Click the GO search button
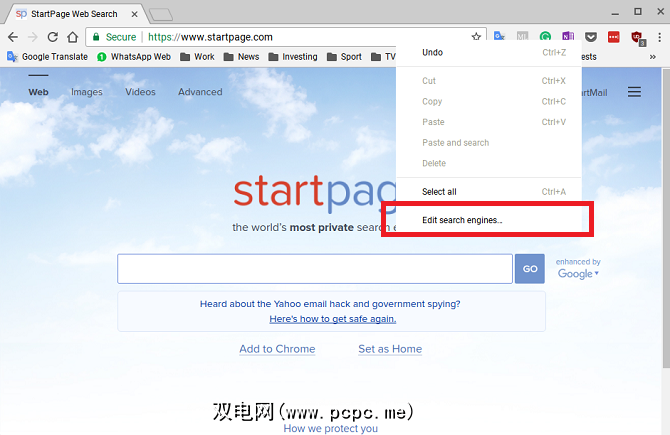The image size is (670, 435). coord(530,269)
